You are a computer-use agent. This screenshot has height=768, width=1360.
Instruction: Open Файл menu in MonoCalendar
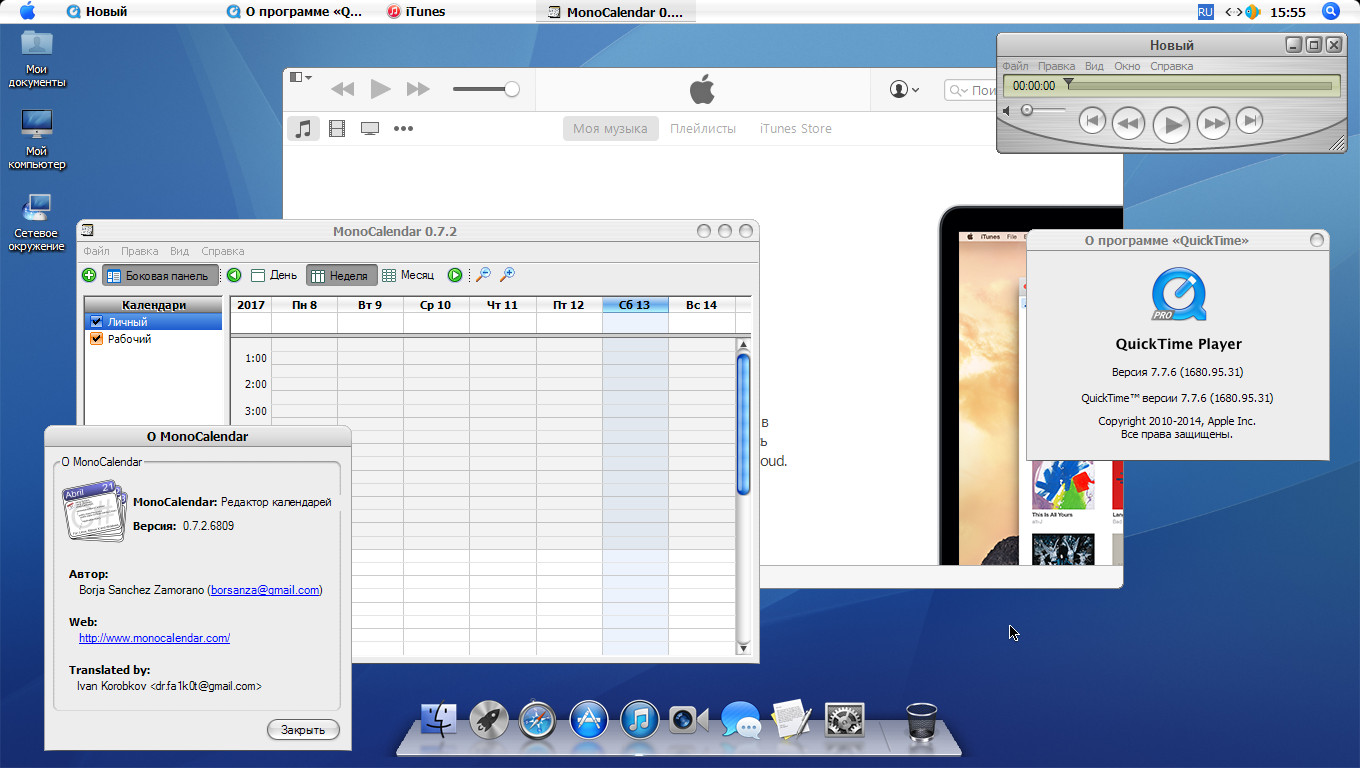[x=97, y=251]
